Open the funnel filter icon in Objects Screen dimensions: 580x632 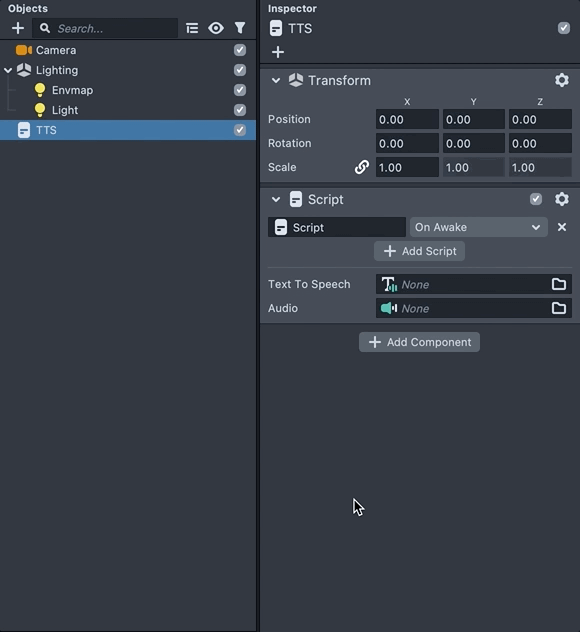pos(240,28)
